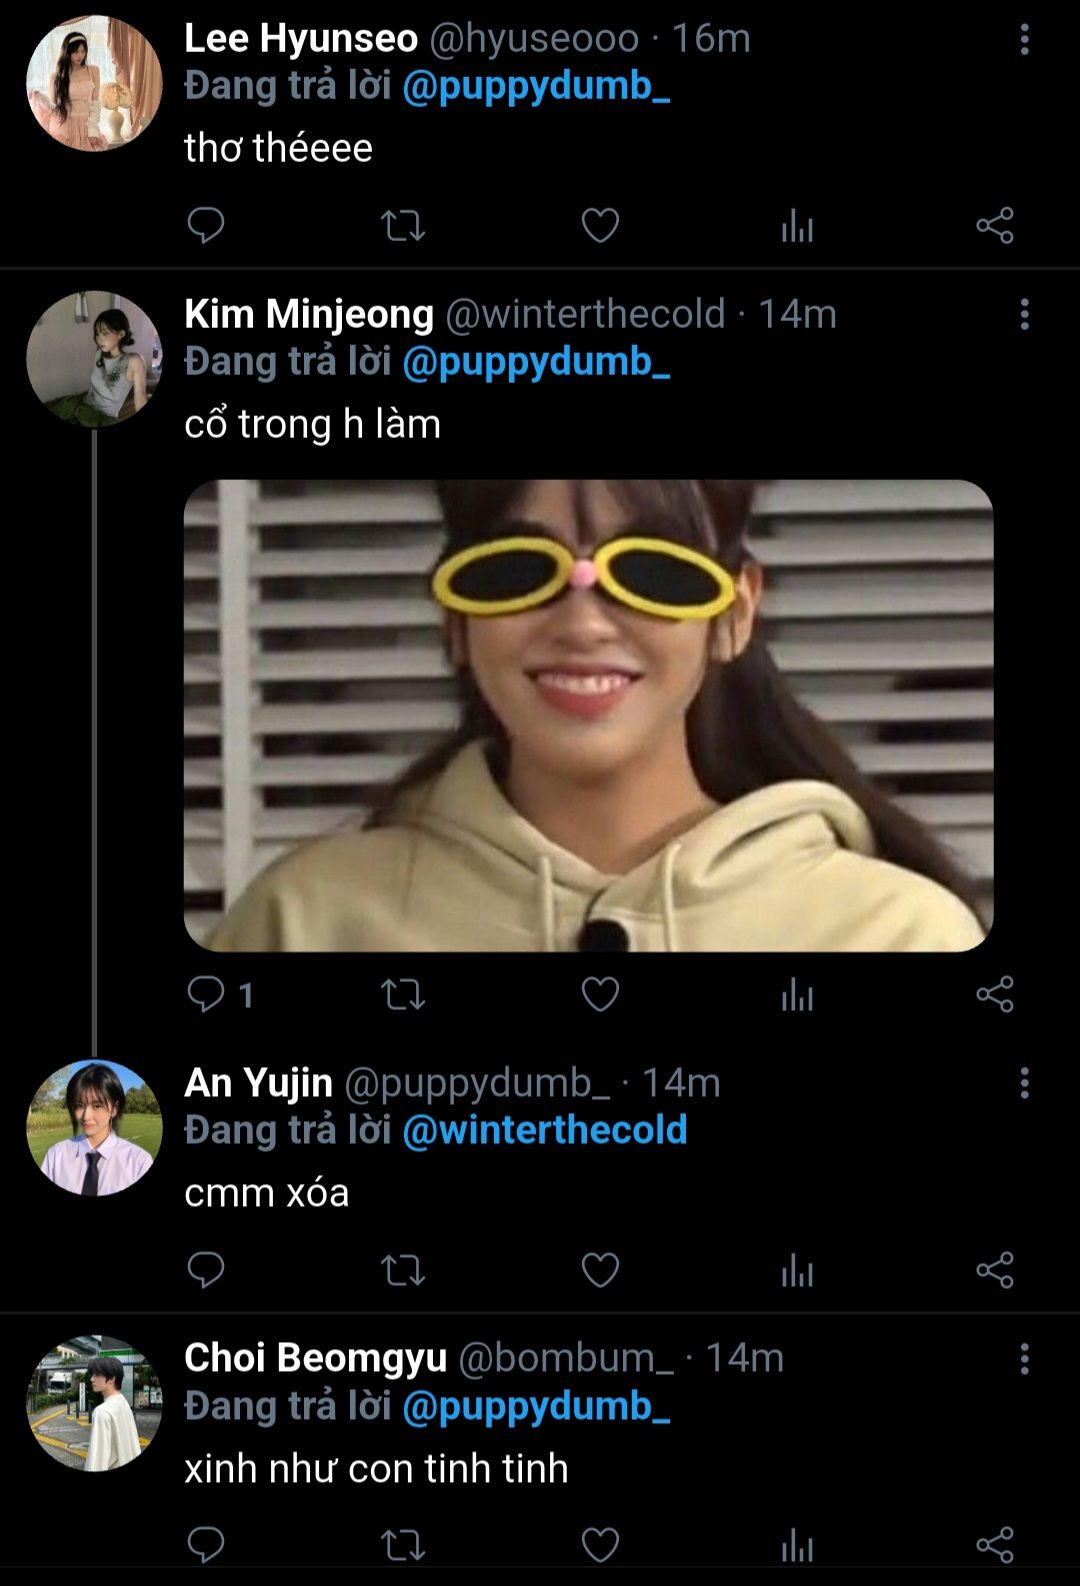Open more options for An Yujin's tweet
The width and height of the screenshot is (1080, 1586).
(1024, 1083)
